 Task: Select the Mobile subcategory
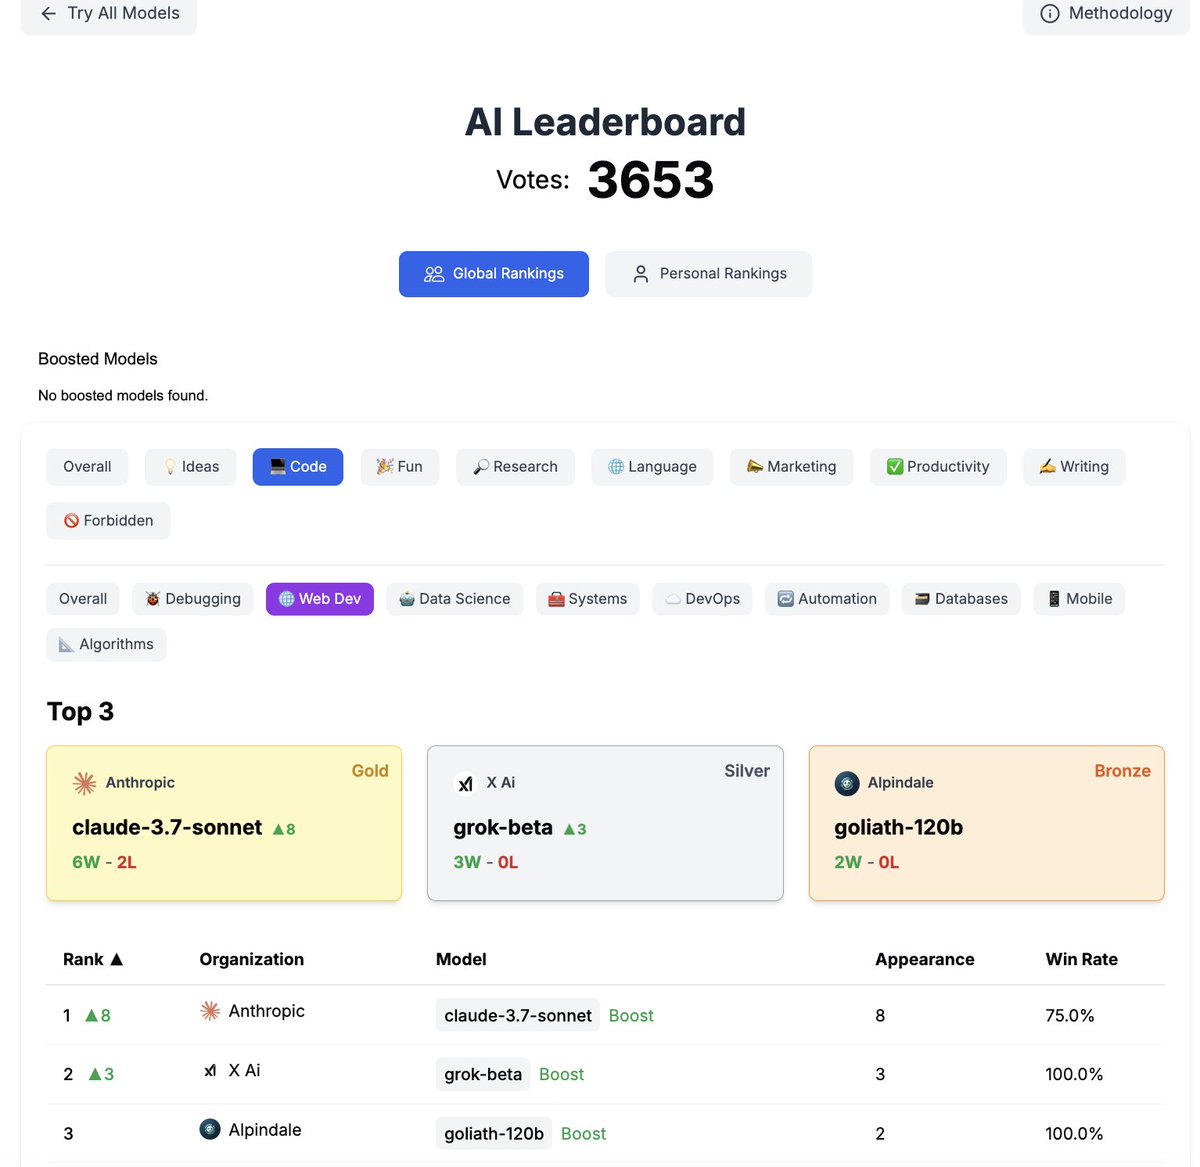[x=1079, y=599]
